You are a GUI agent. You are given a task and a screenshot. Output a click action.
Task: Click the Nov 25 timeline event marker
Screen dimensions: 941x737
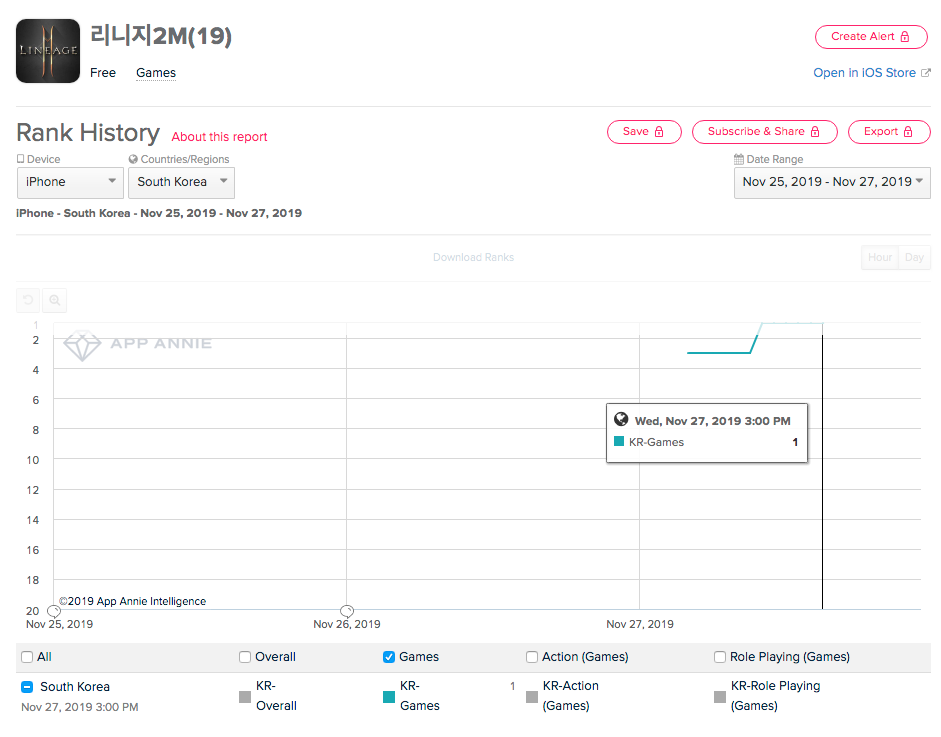point(53,611)
